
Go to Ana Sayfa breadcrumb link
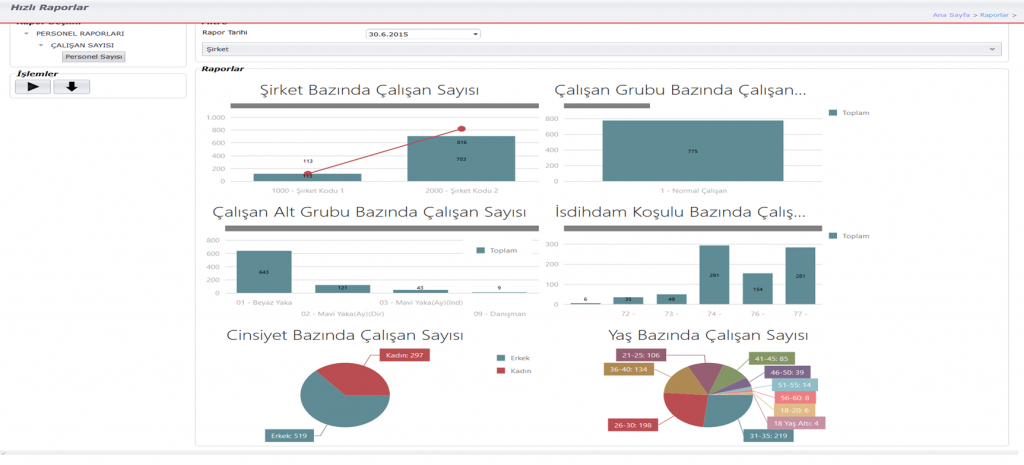951,15
